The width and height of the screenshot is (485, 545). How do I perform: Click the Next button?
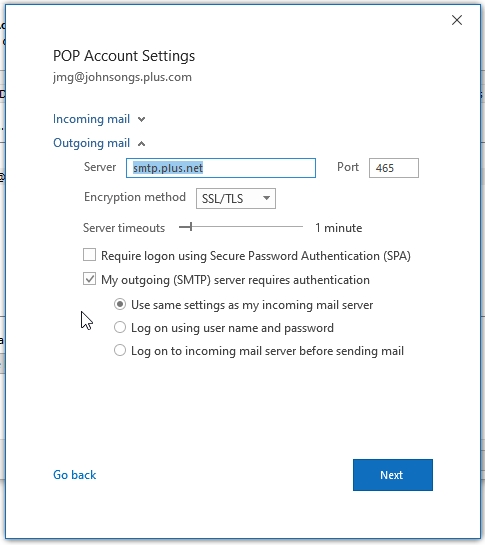pos(393,475)
